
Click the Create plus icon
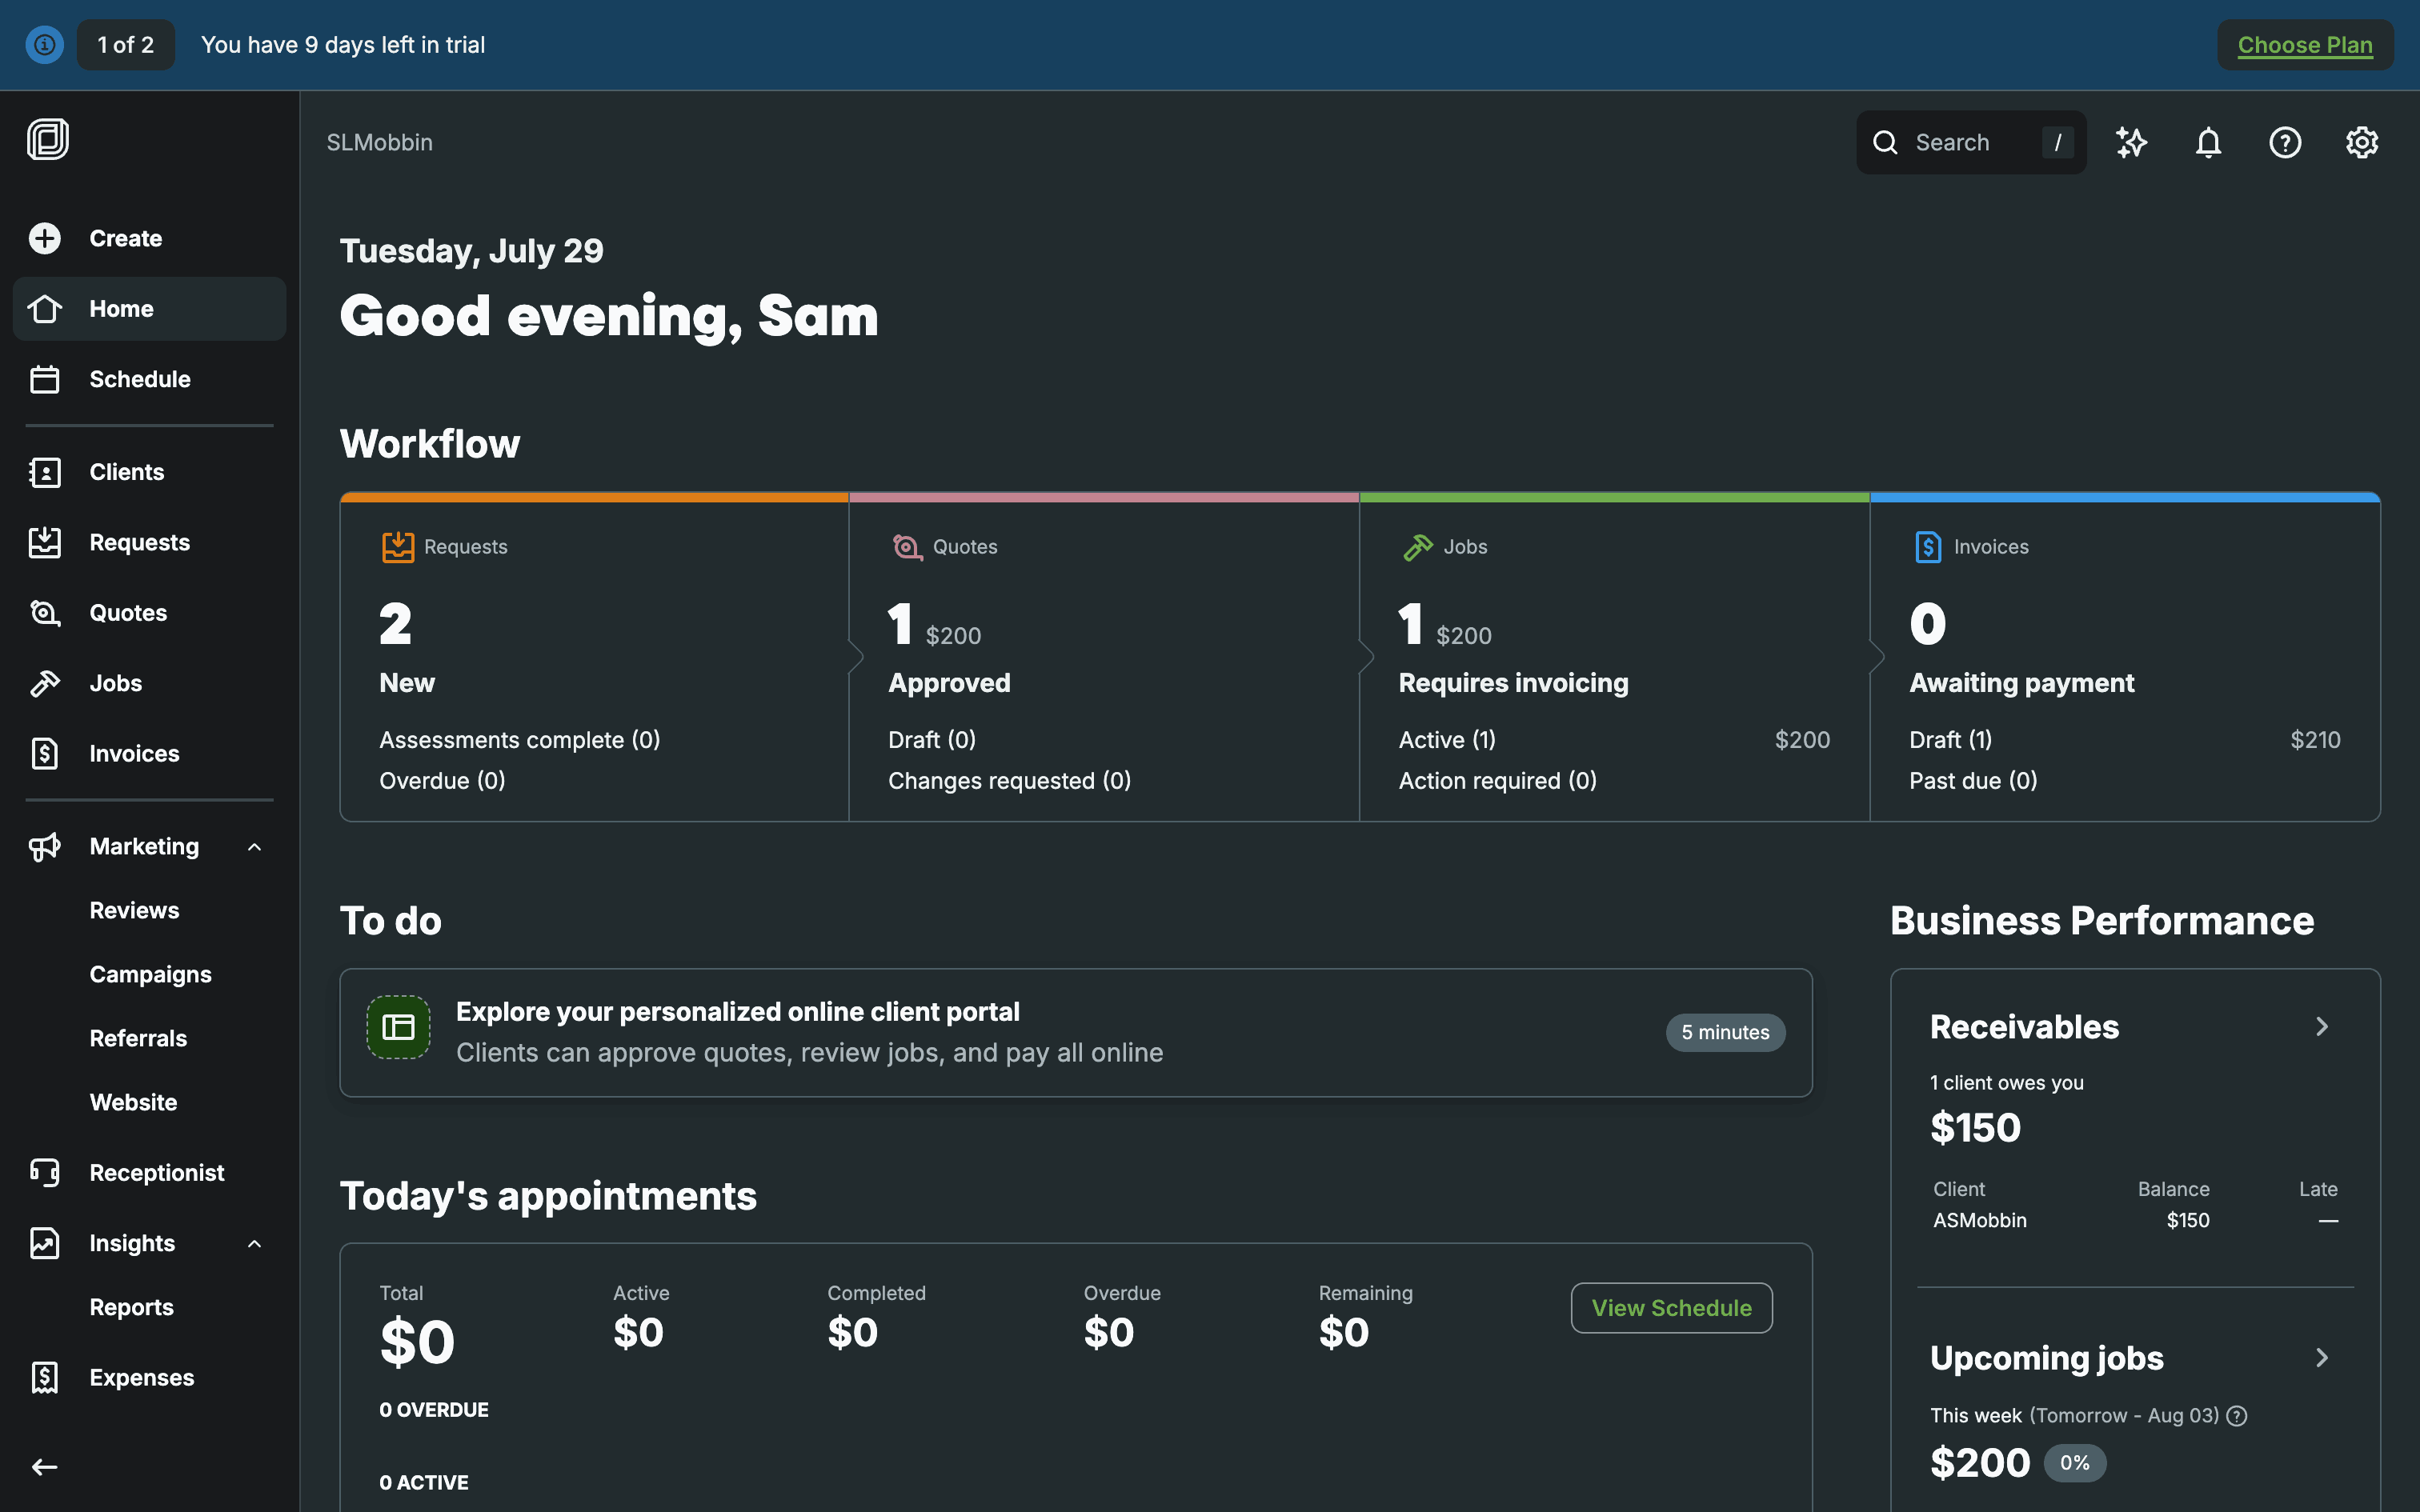click(45, 238)
